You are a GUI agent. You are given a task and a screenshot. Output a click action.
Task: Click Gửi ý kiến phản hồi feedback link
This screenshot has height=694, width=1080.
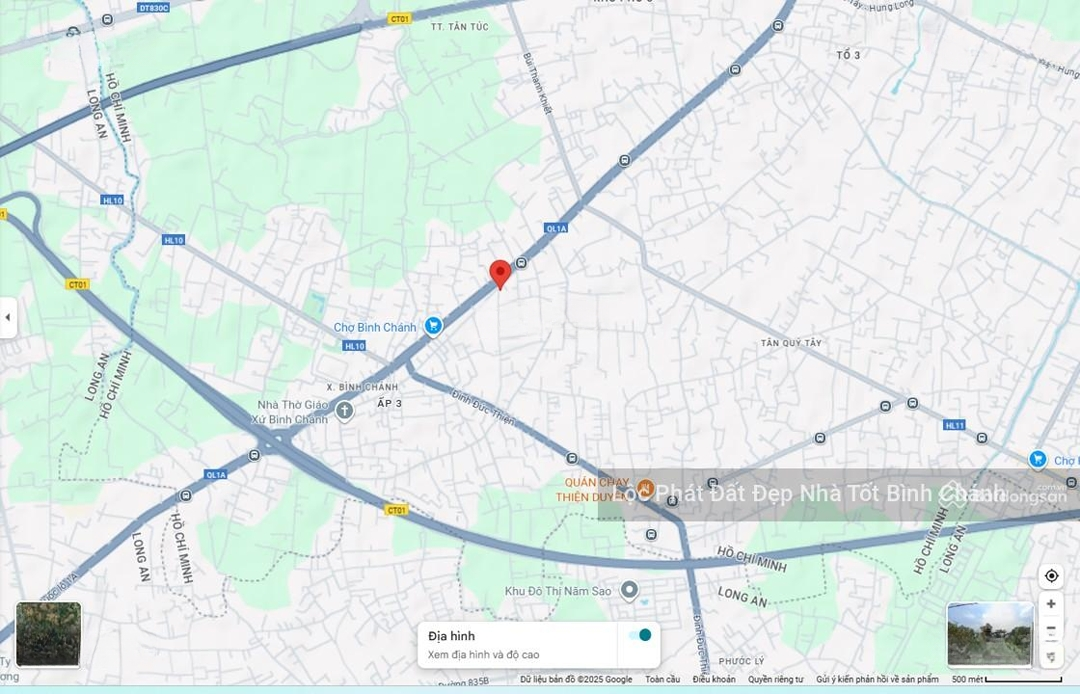pos(877,680)
